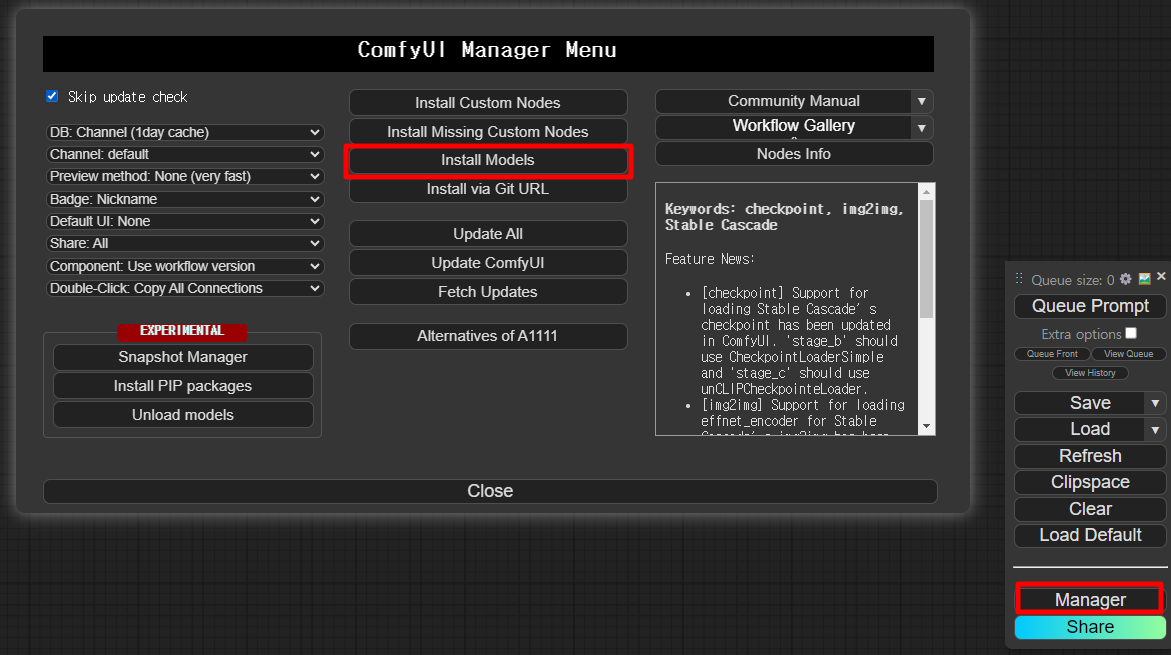Click the Load workflow button

coord(1079,429)
